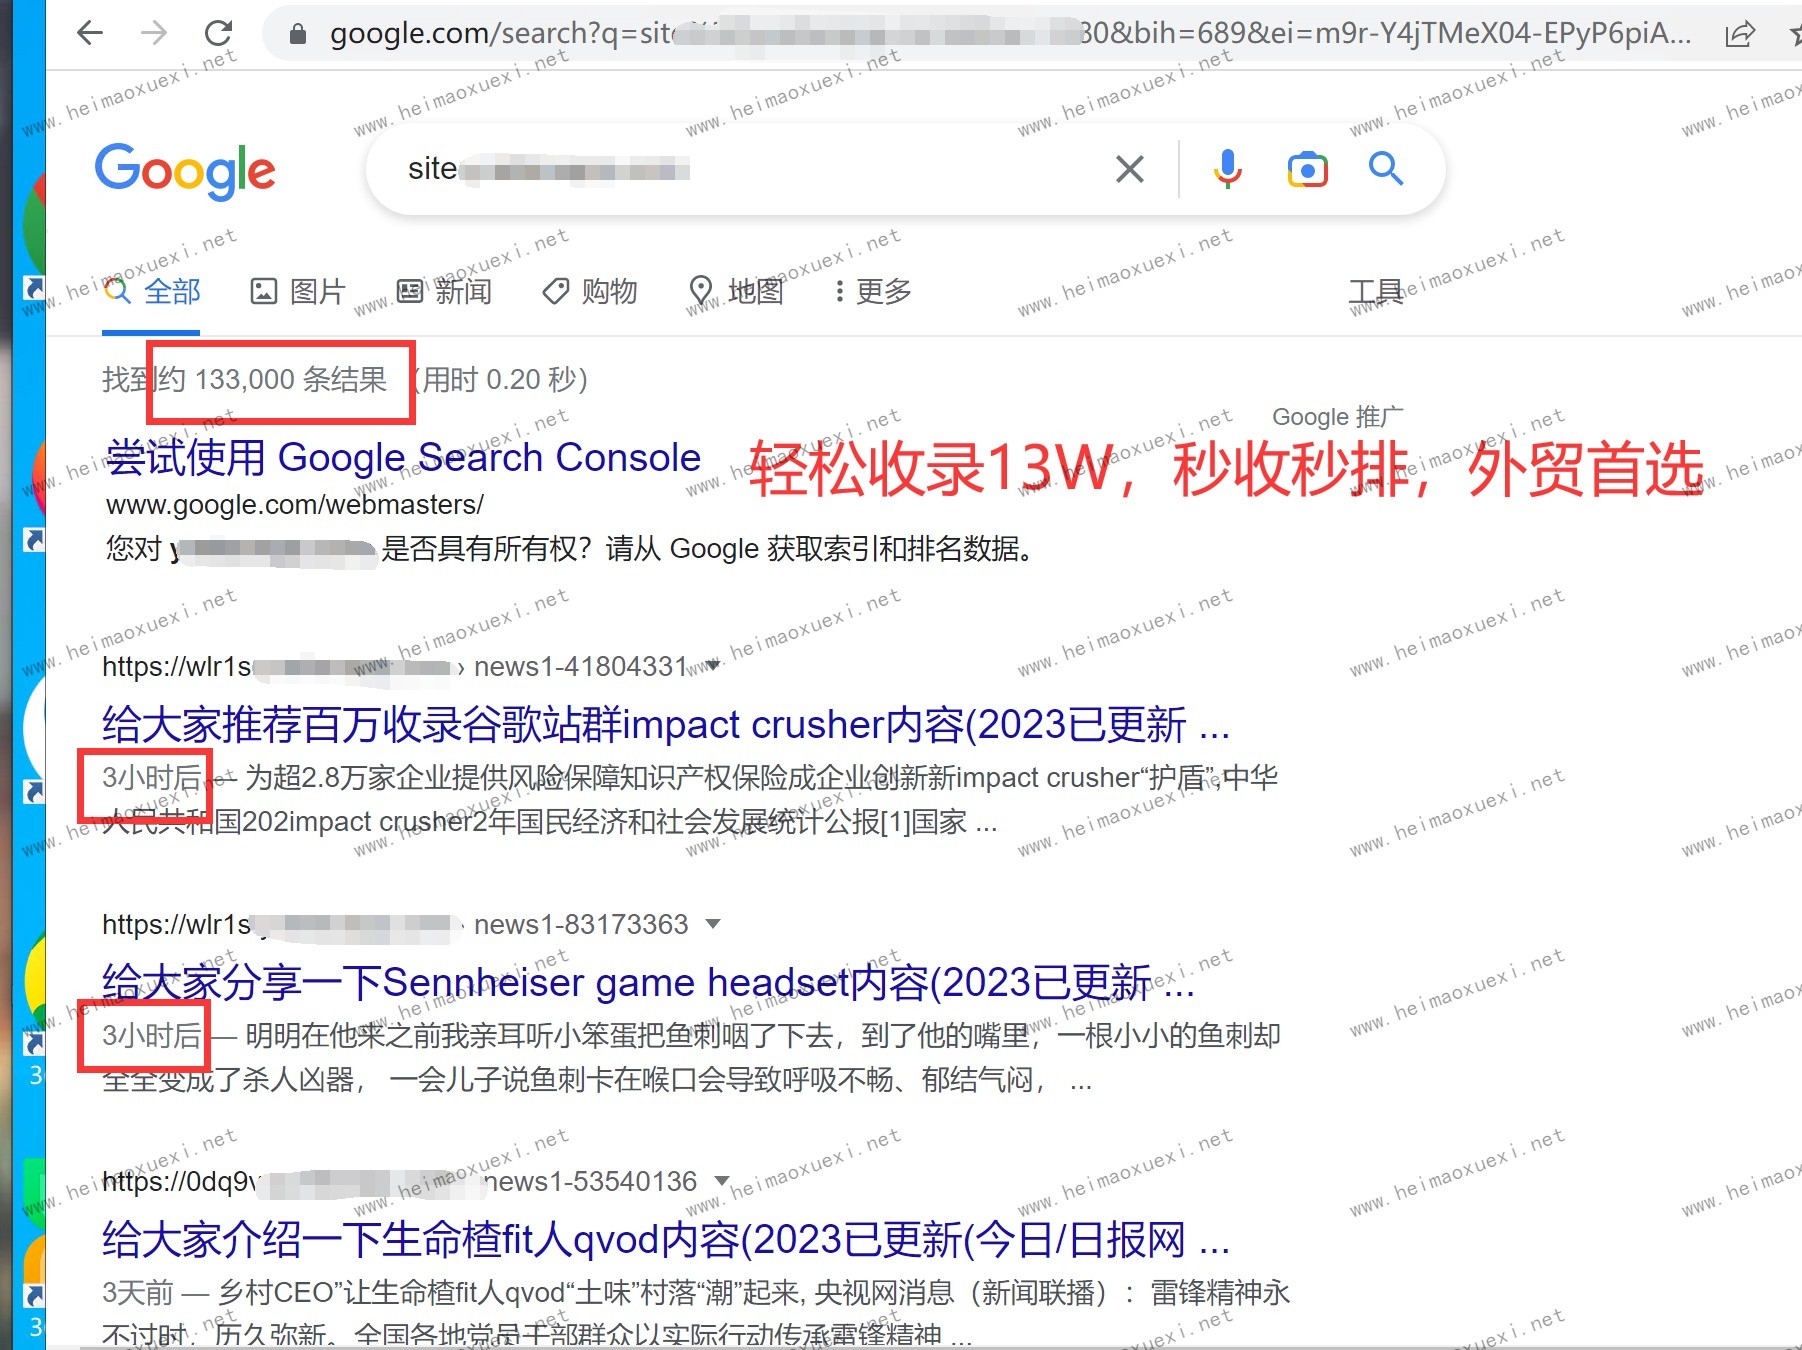Reload the page with refresh icon

[218, 33]
